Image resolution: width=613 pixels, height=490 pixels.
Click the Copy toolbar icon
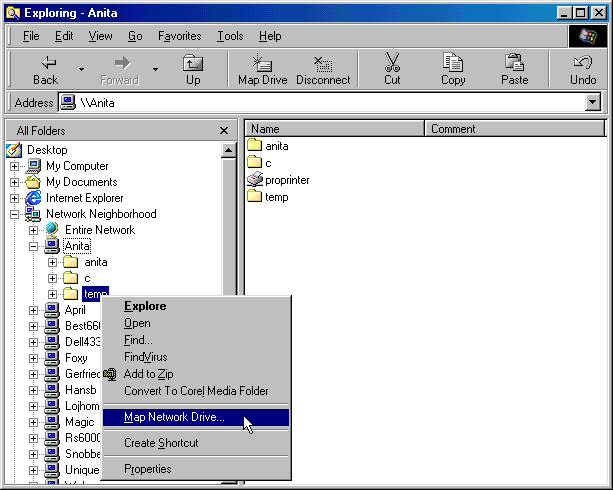coord(453,63)
